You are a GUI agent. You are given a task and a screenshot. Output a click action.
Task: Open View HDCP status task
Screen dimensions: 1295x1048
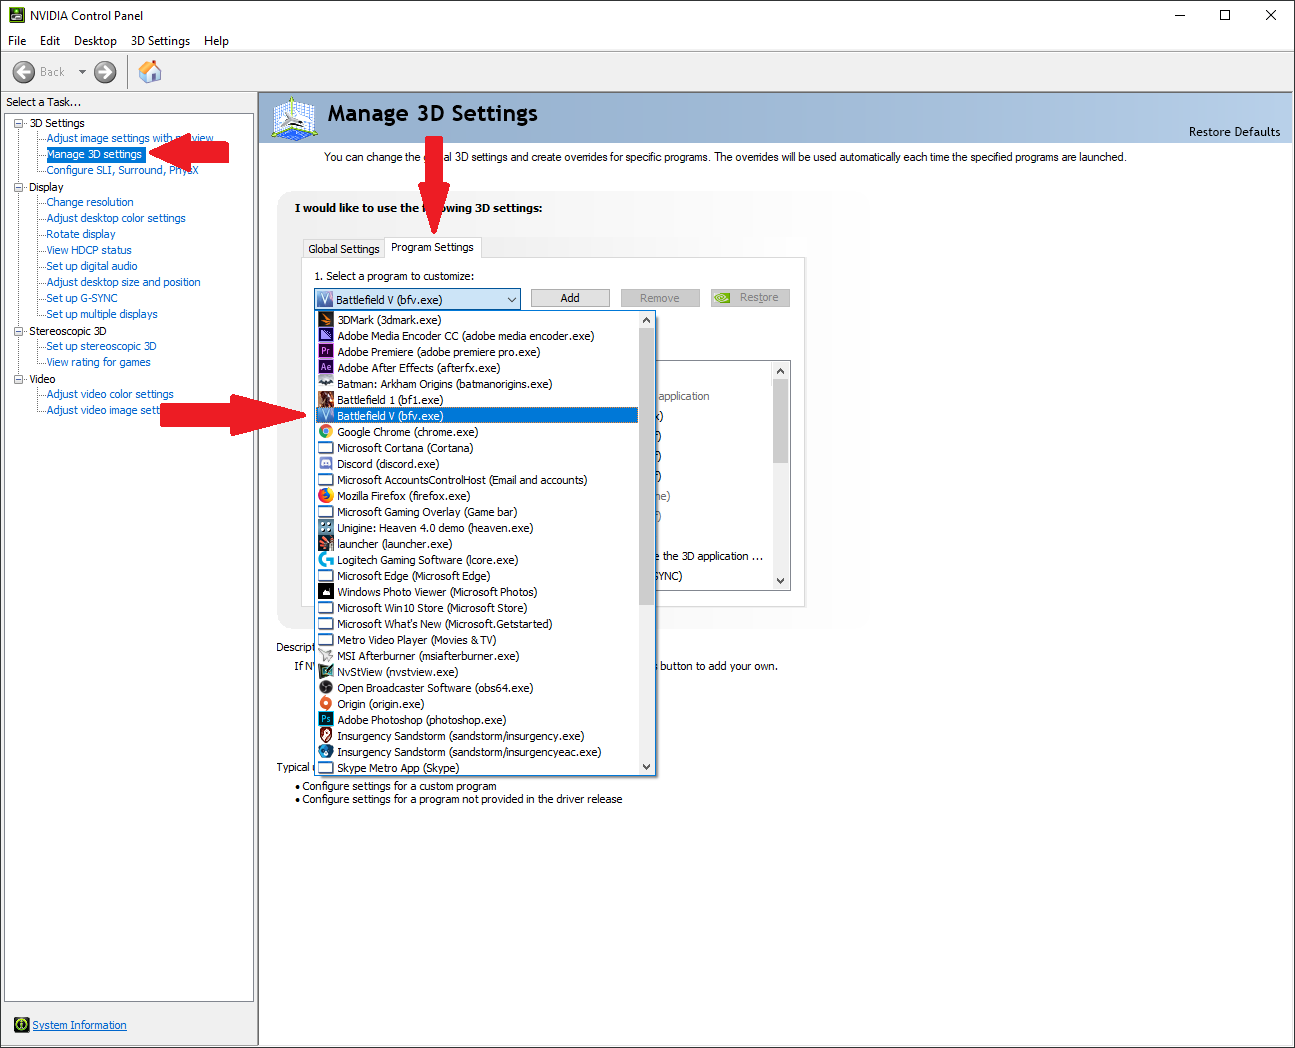(89, 250)
